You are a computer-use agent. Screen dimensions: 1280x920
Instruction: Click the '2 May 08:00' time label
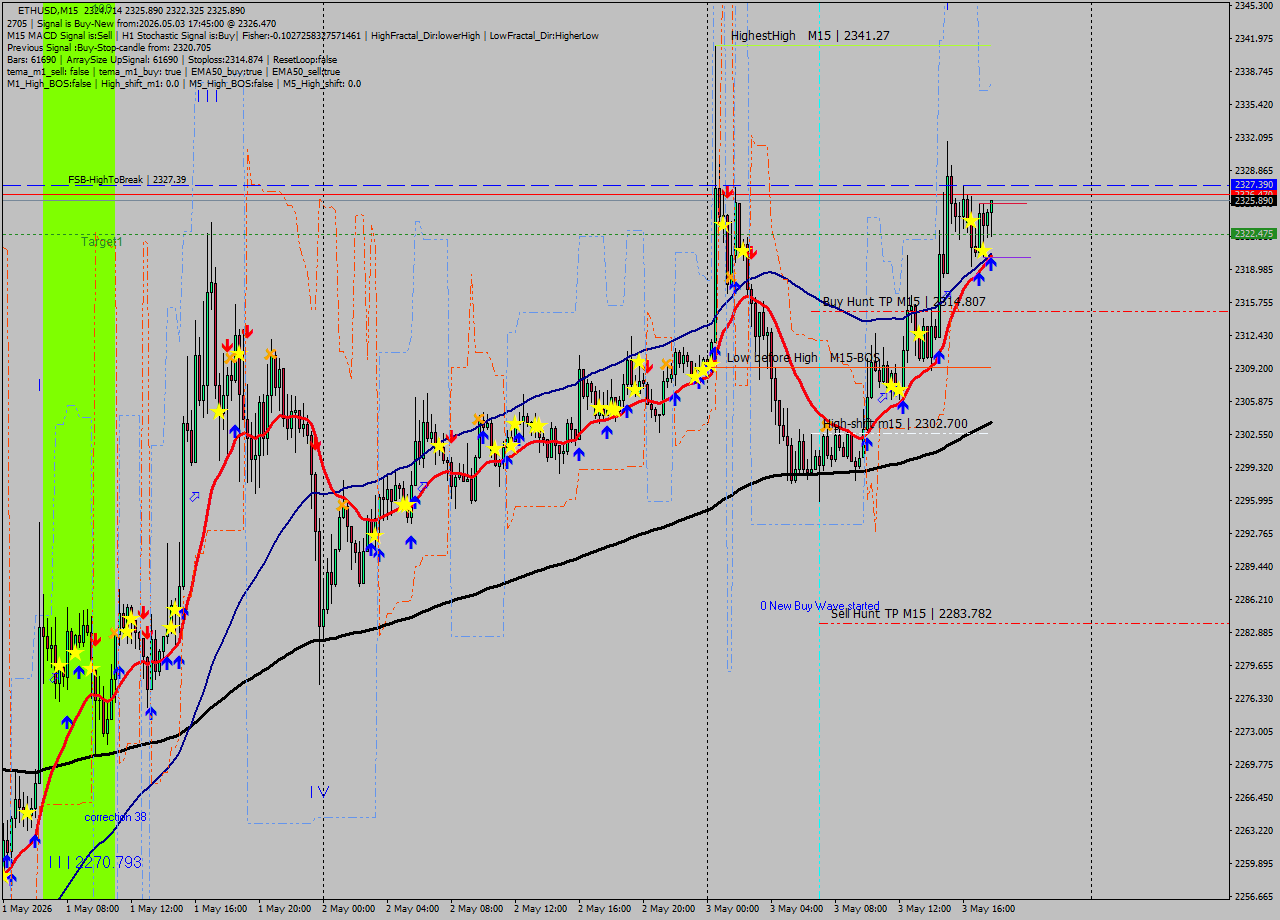(476, 909)
